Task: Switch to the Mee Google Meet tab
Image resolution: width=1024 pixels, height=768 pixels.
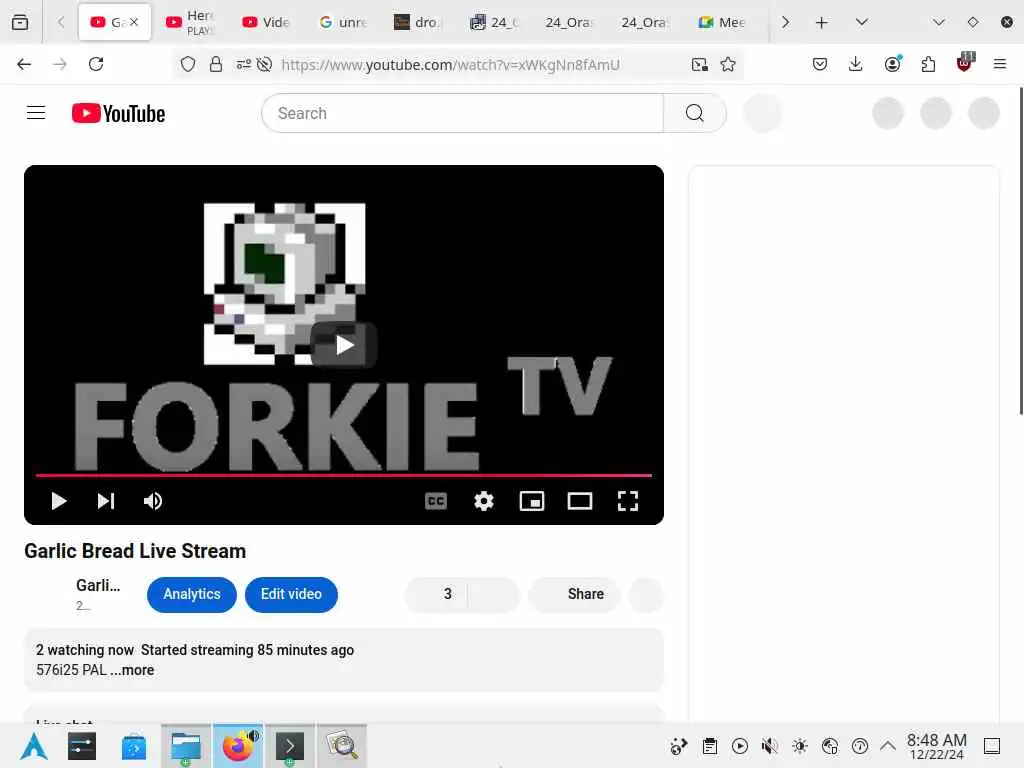Action: (722, 22)
